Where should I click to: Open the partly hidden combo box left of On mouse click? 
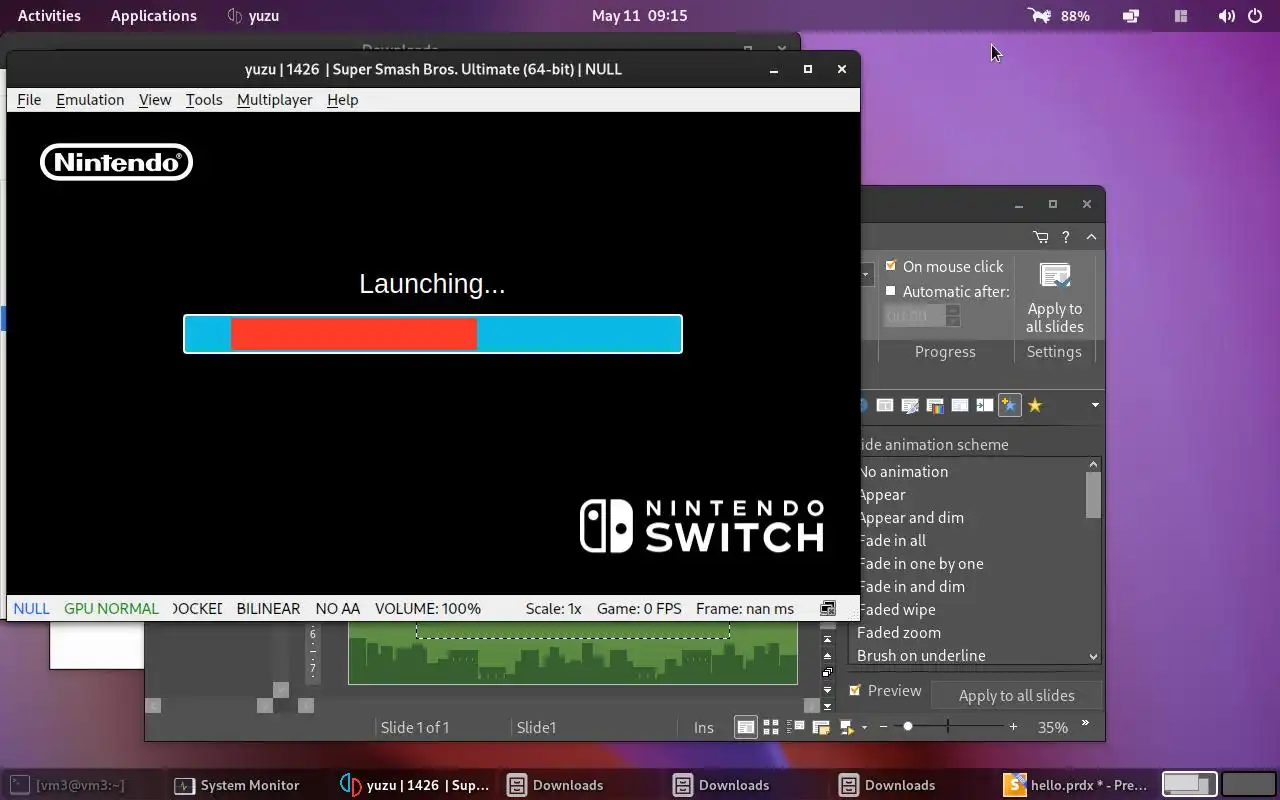pyautogui.click(x=868, y=274)
